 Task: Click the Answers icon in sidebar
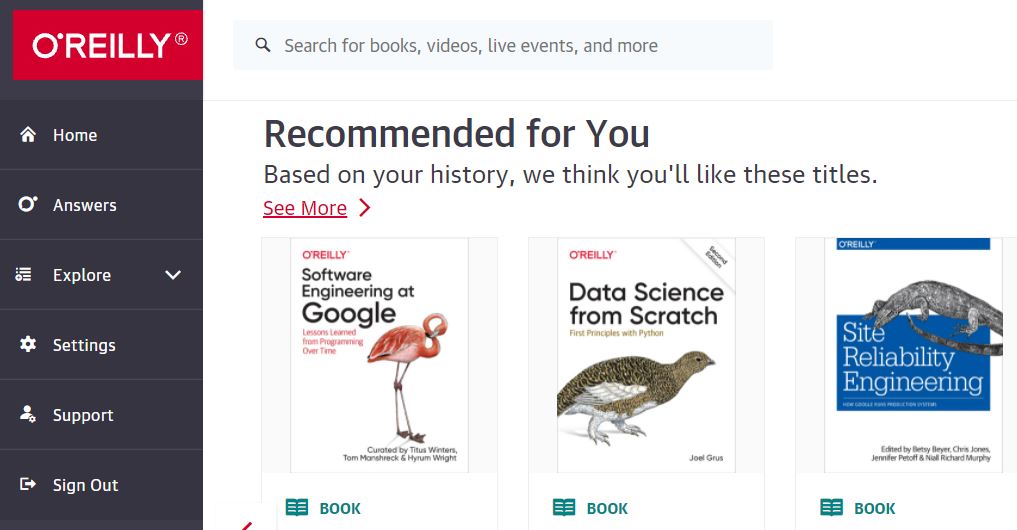point(28,205)
